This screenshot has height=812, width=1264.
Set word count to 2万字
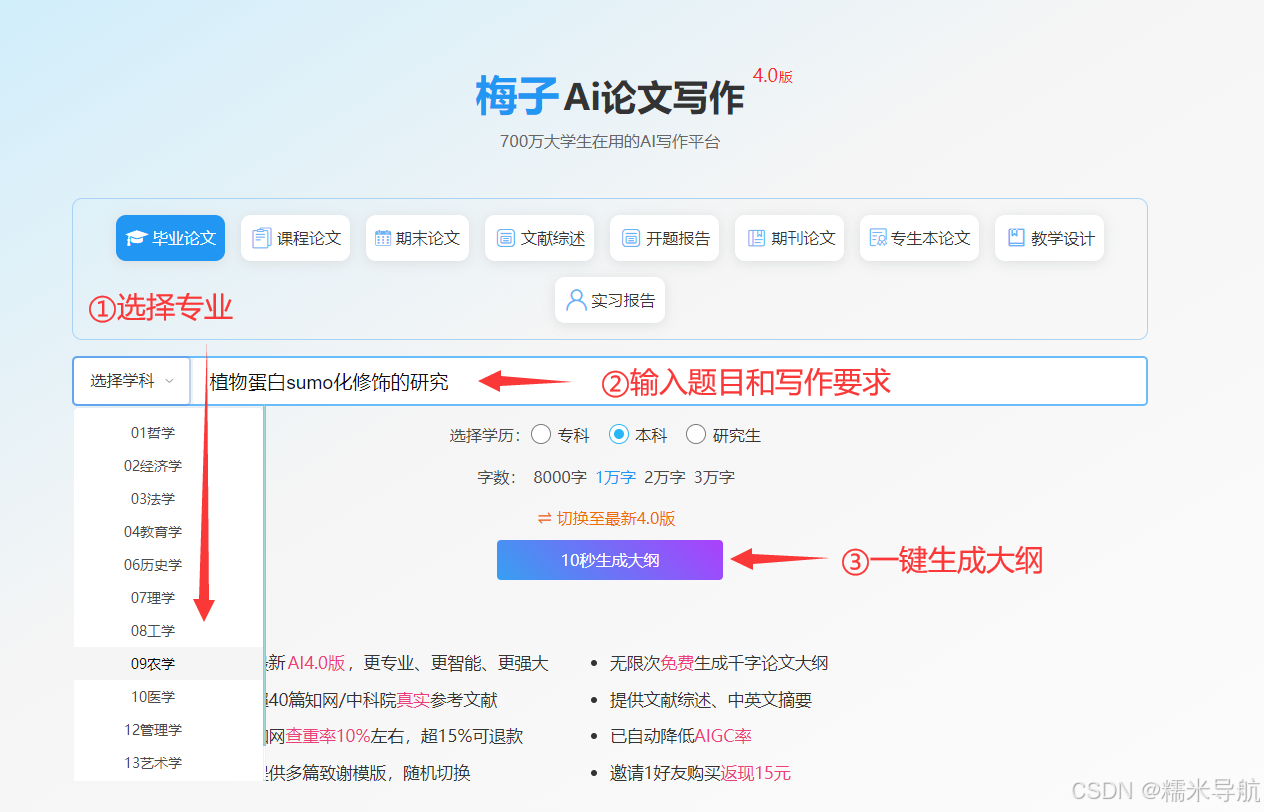[665, 477]
